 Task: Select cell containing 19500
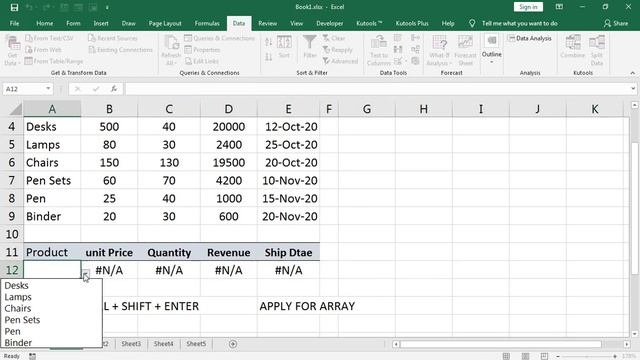pyautogui.click(x=229, y=162)
